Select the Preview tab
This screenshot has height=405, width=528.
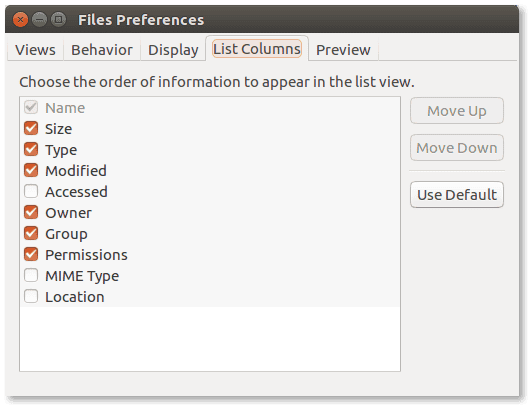click(x=343, y=50)
